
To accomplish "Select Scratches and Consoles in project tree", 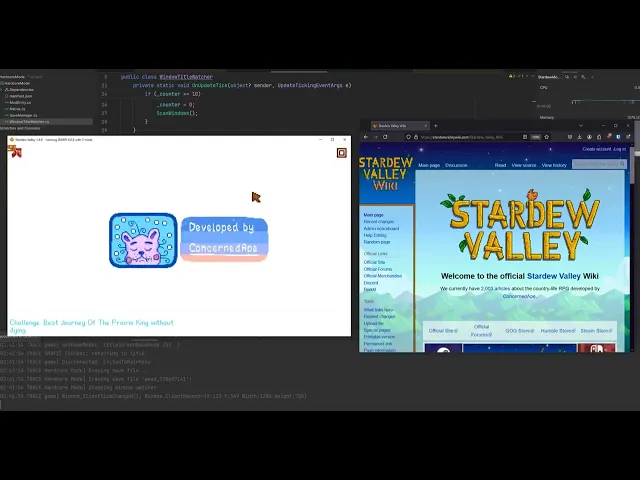I will click(20, 128).
